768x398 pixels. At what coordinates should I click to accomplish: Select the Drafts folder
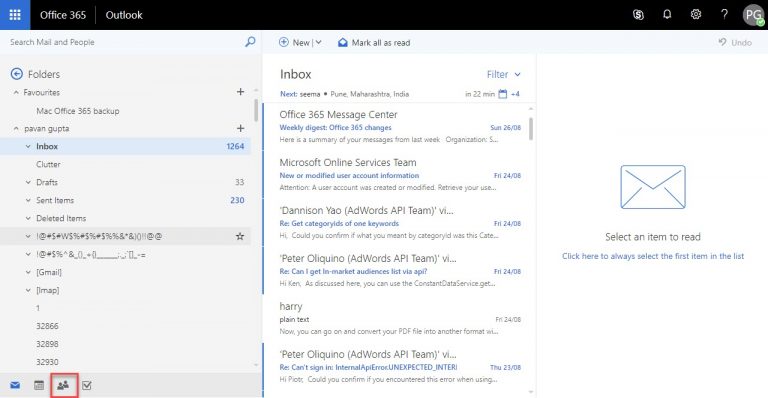pos(47,182)
